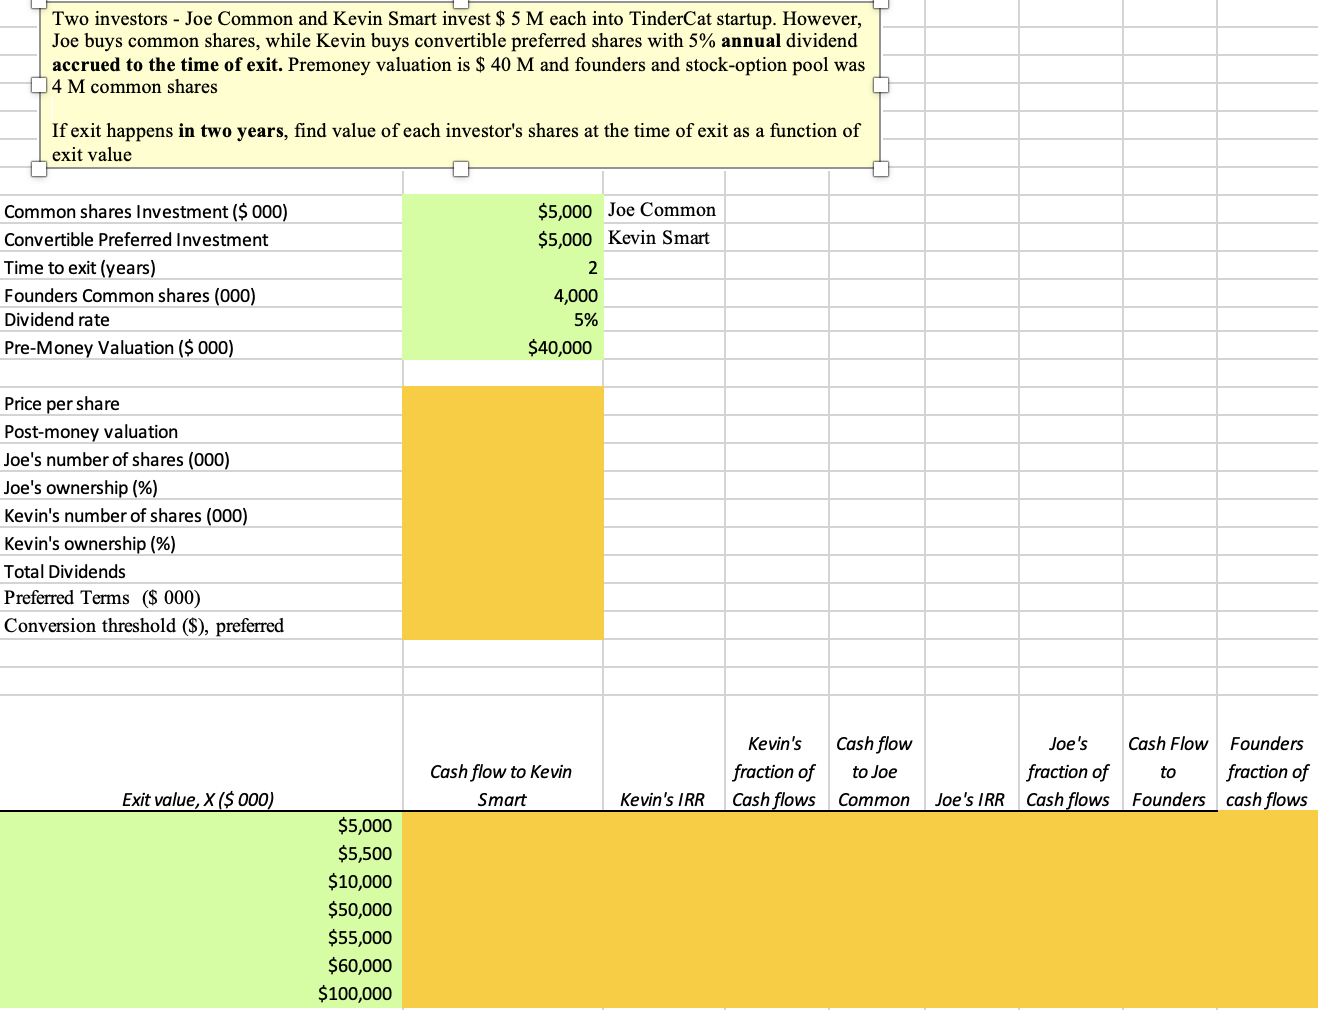Image resolution: width=1318 pixels, height=1010 pixels.
Task: Select the blank cell beside Joe's ownership (%)
Action: pyautogui.click(x=503, y=487)
